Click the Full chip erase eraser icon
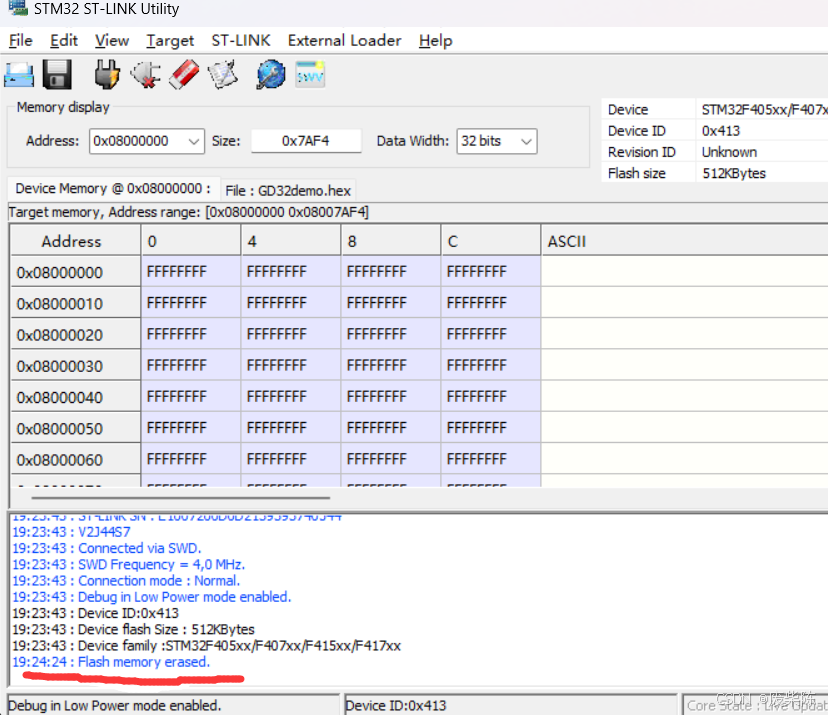828x715 pixels. [184, 74]
